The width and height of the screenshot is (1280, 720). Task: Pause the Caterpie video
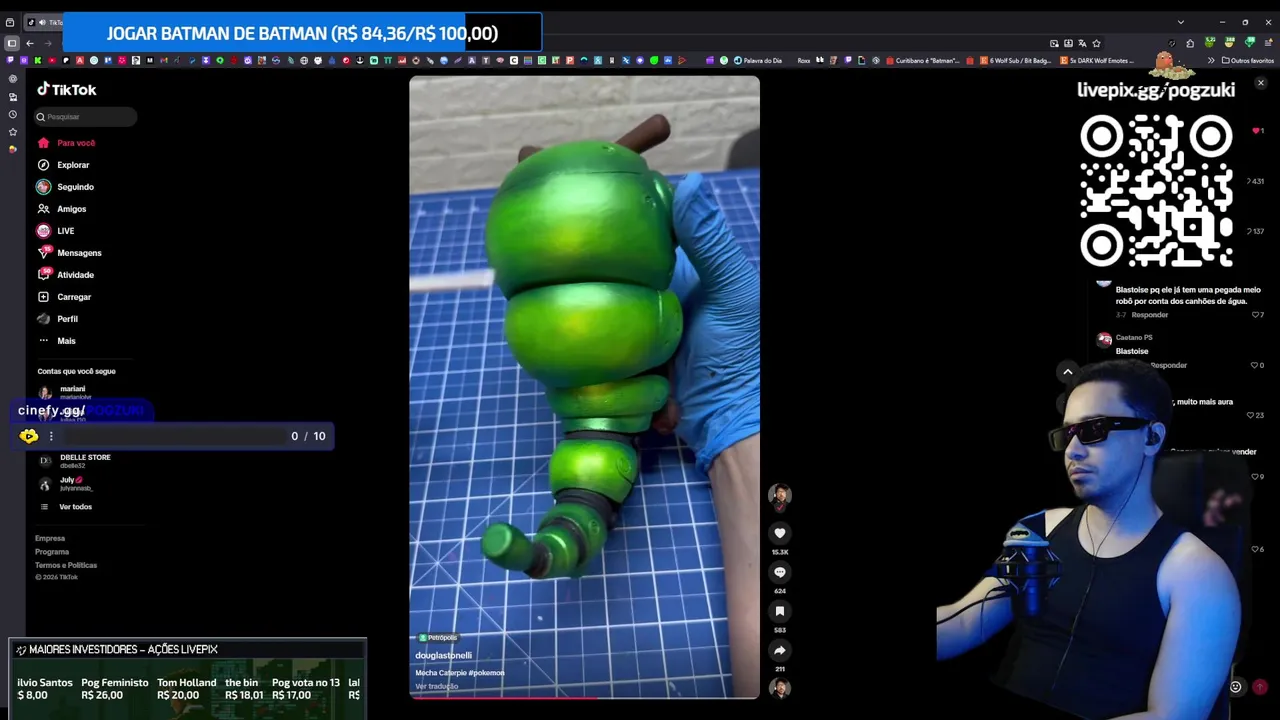(x=584, y=387)
